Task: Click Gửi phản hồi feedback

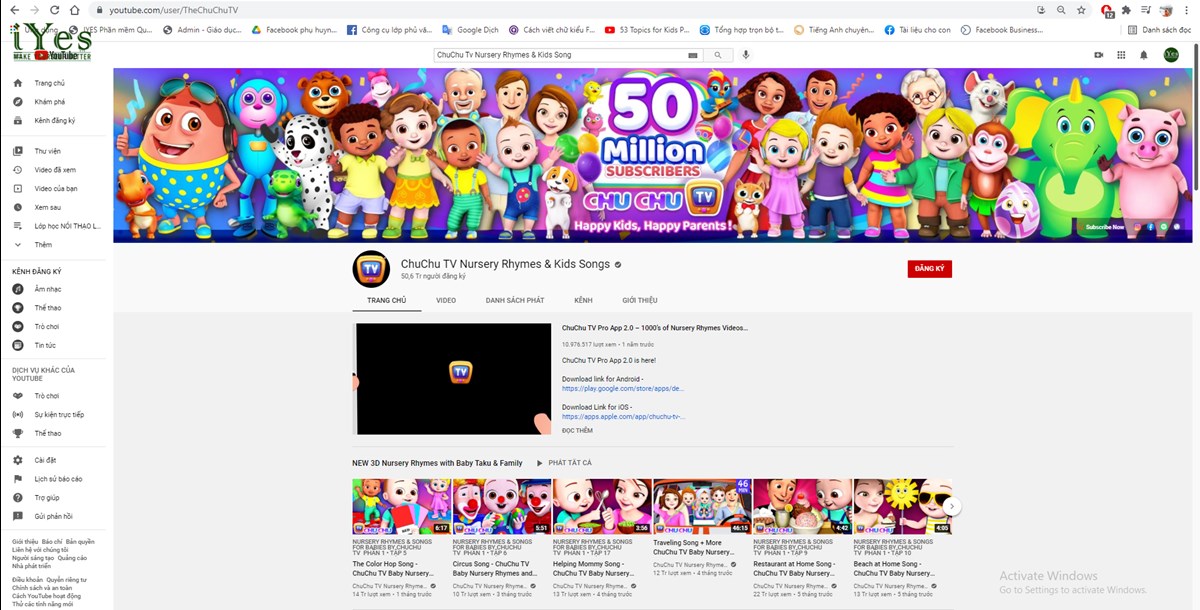Action: (x=53, y=517)
